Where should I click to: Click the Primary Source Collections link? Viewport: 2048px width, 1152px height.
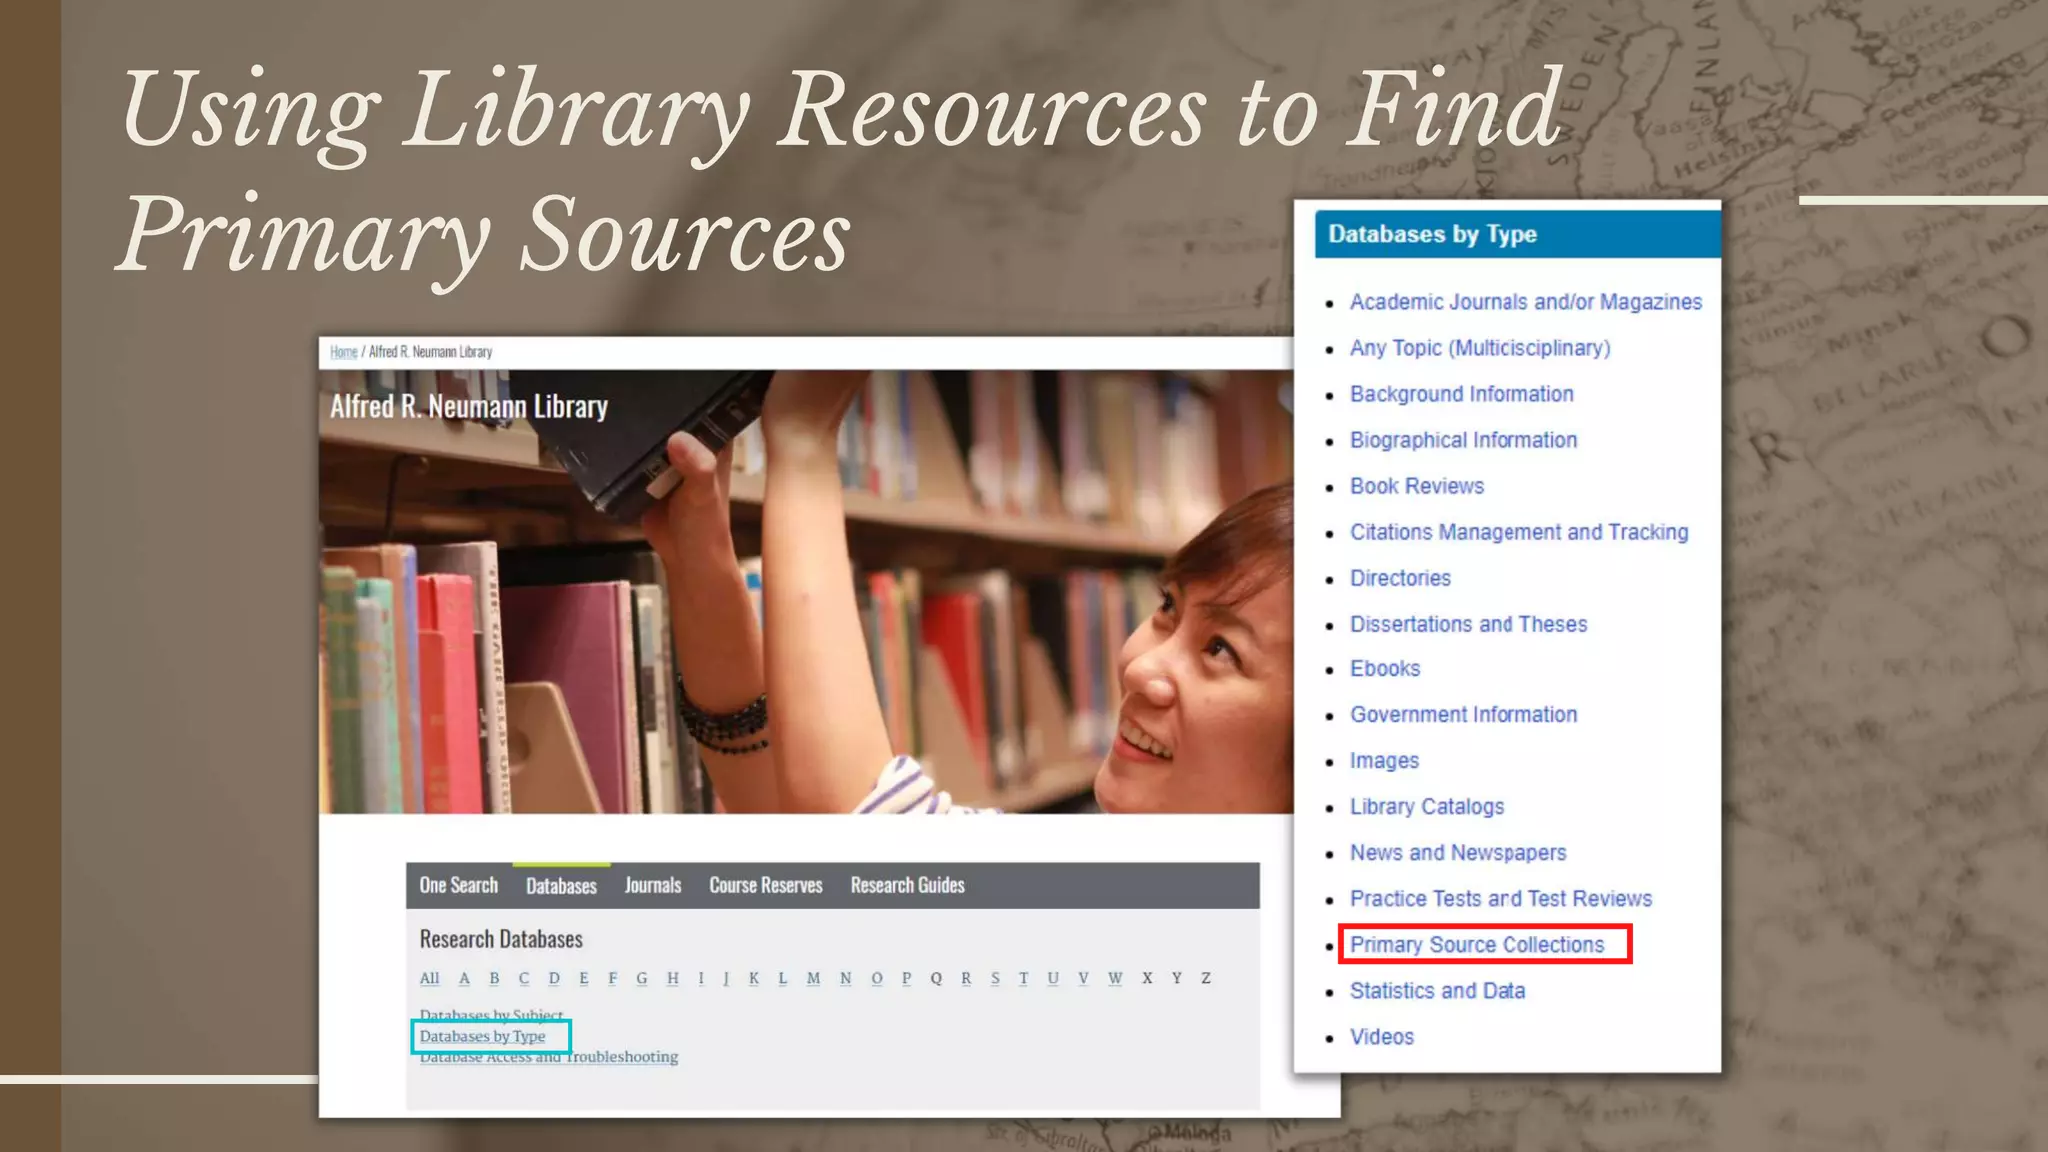1476,945
